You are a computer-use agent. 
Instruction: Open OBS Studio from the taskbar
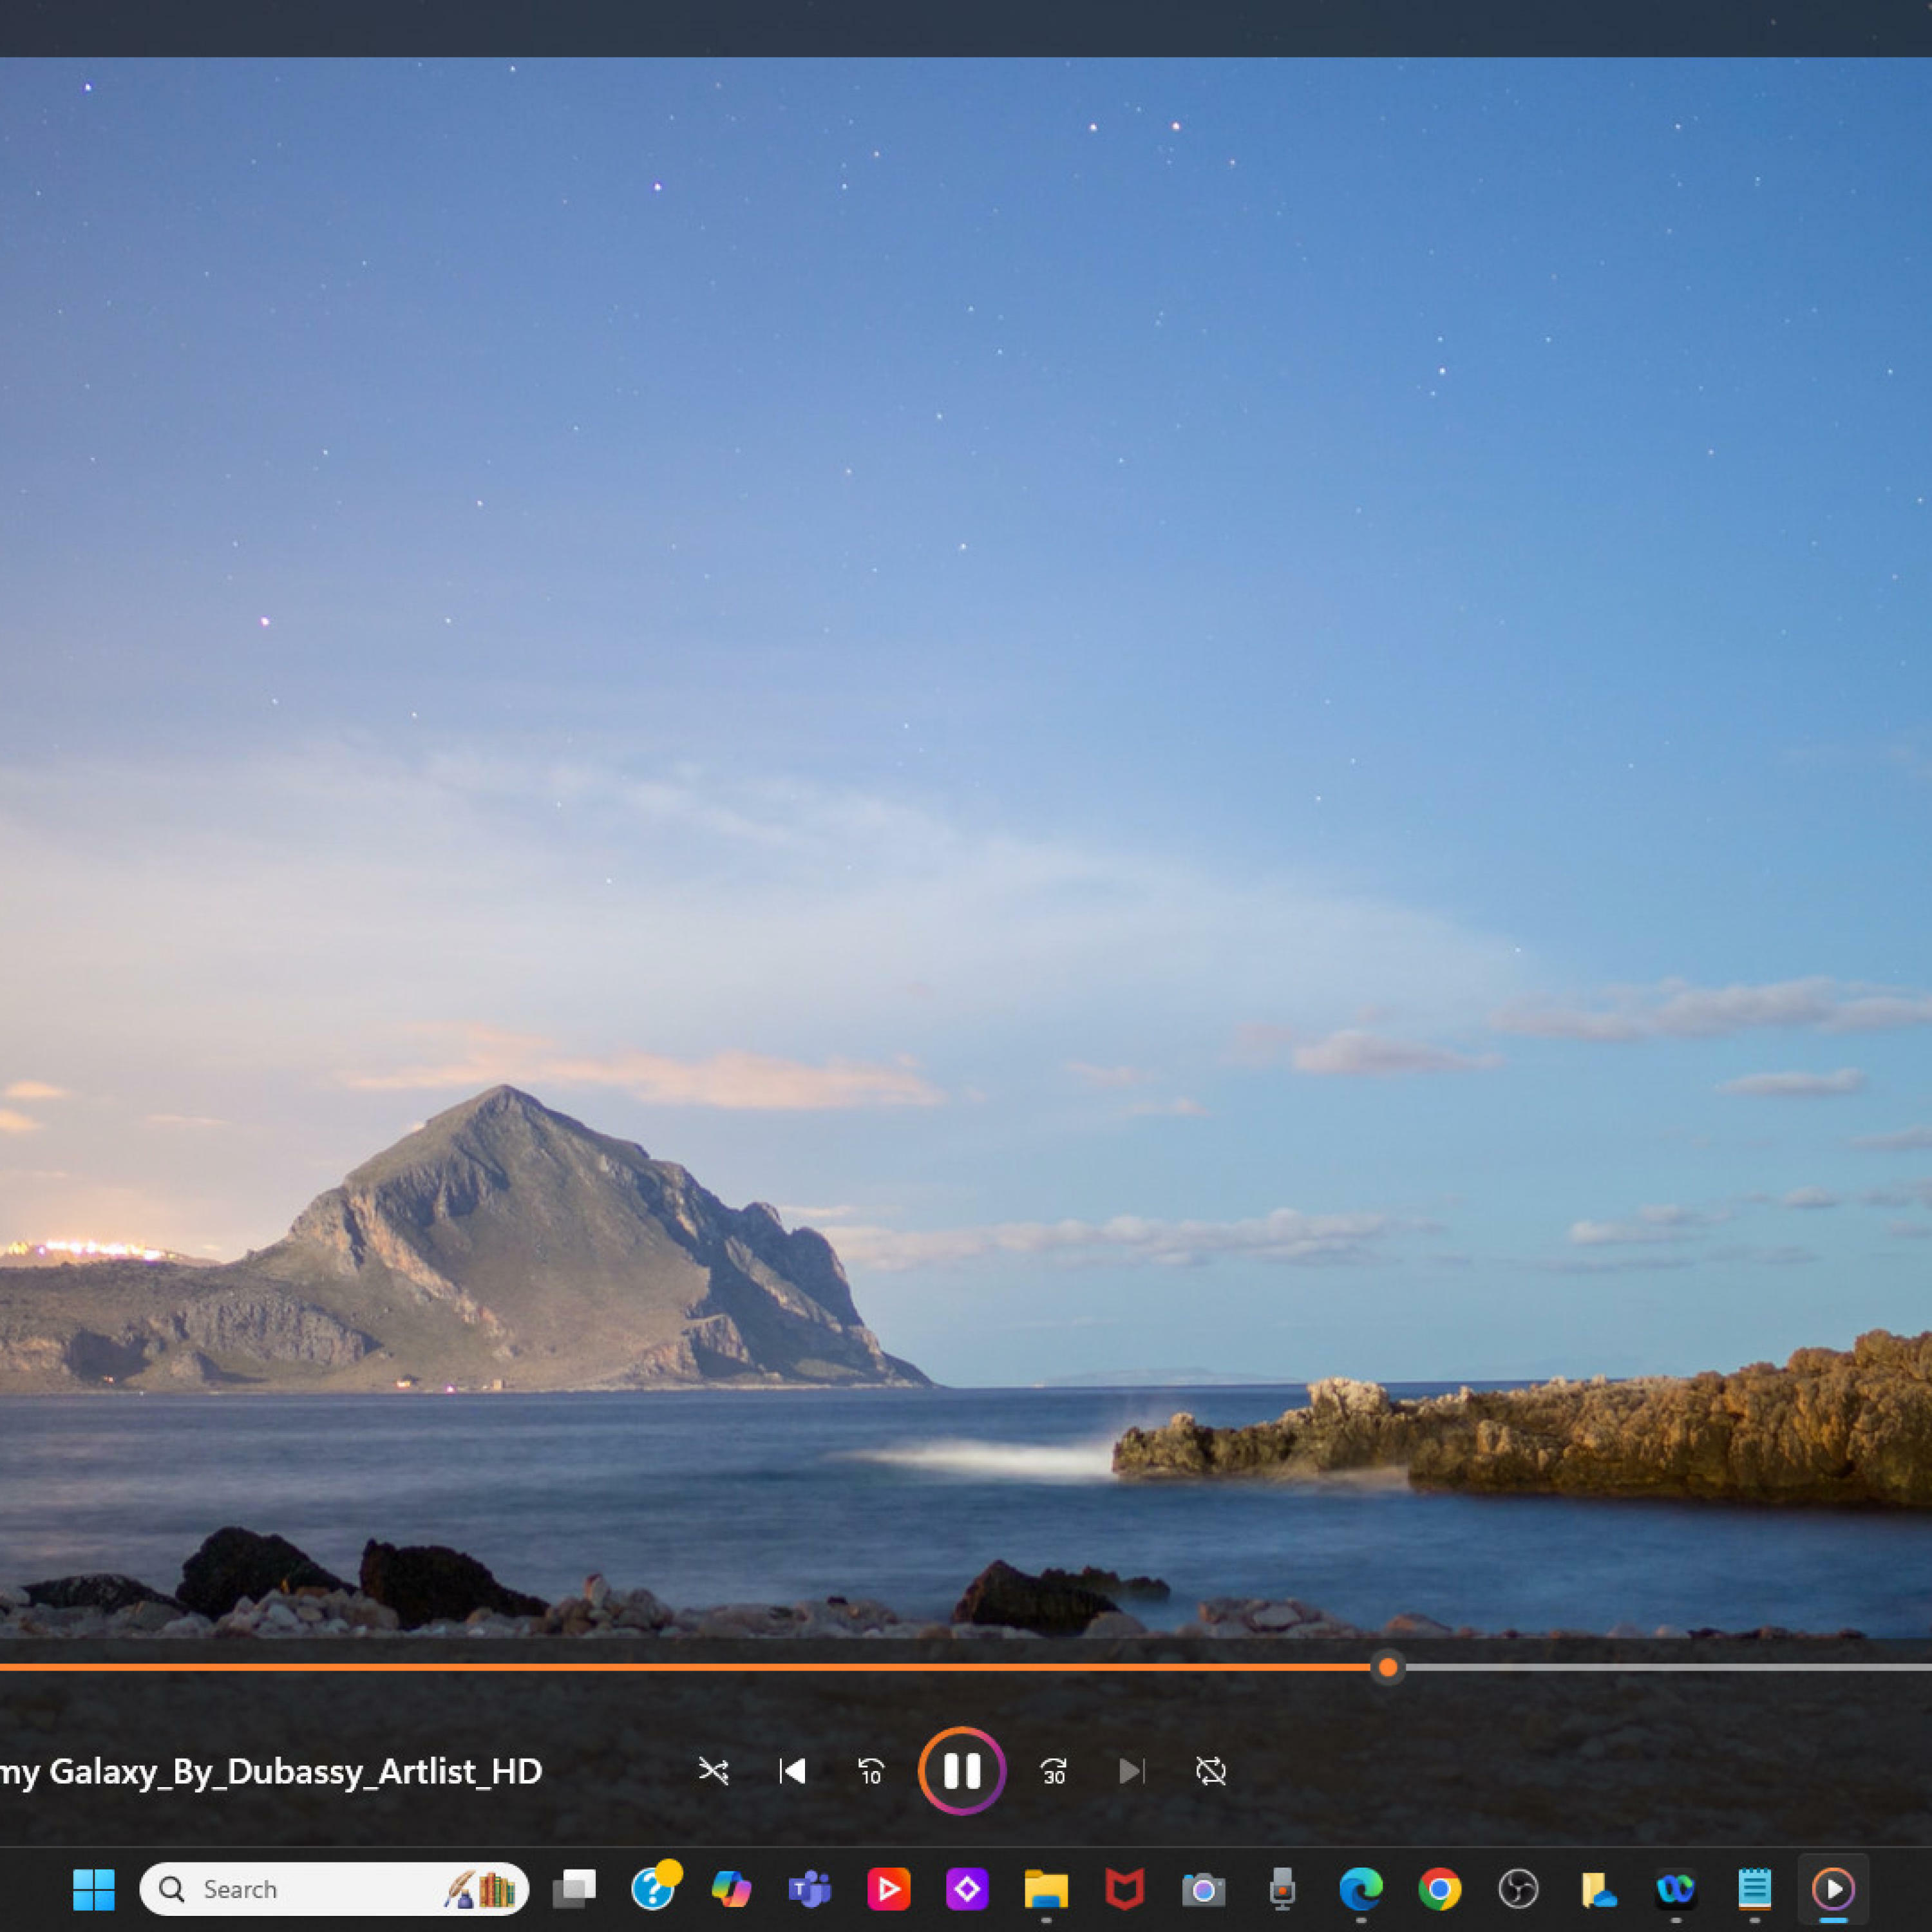tap(1518, 1889)
